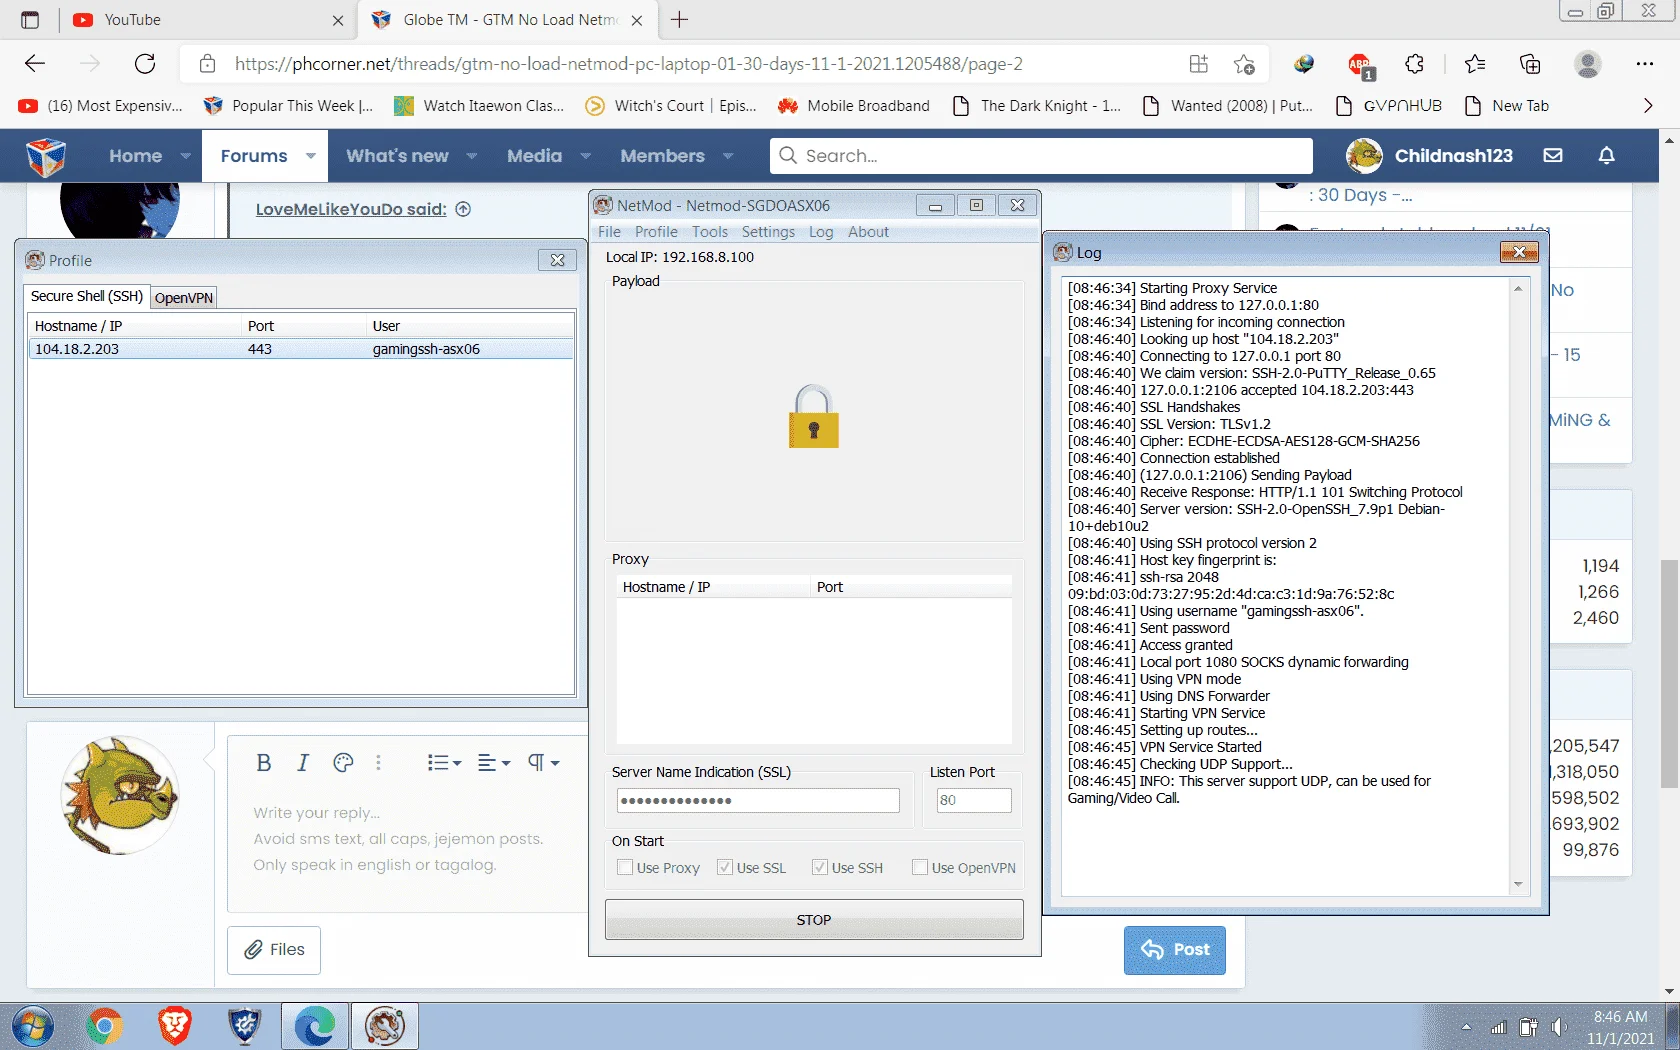This screenshot has height=1050, width=1680.
Task: Toggle italic formatting in reply editor
Action: (x=303, y=763)
